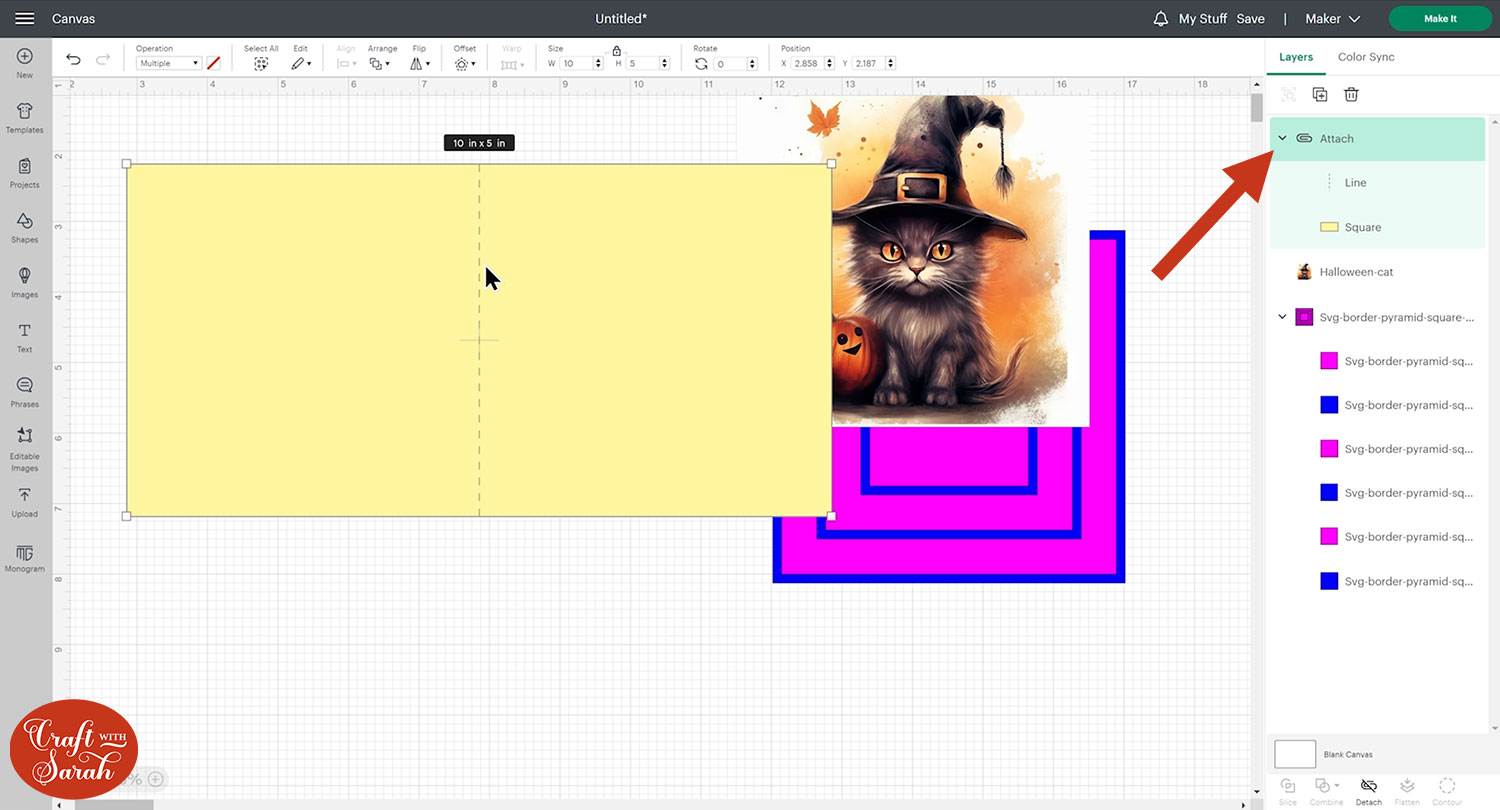This screenshot has height=810, width=1500.
Task: Open the Monogram tool
Action: pos(24,556)
